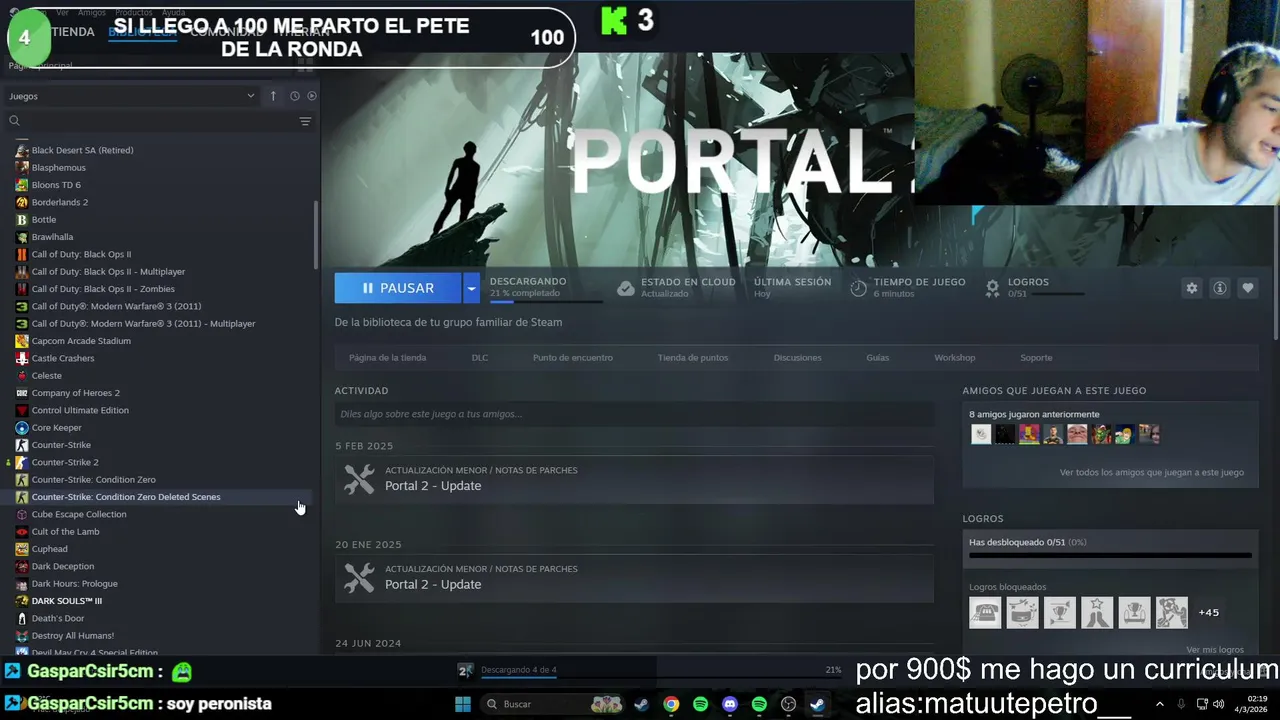The image size is (1280, 720).
Task: Click the +45 more locked achievements
Action: point(1208,612)
